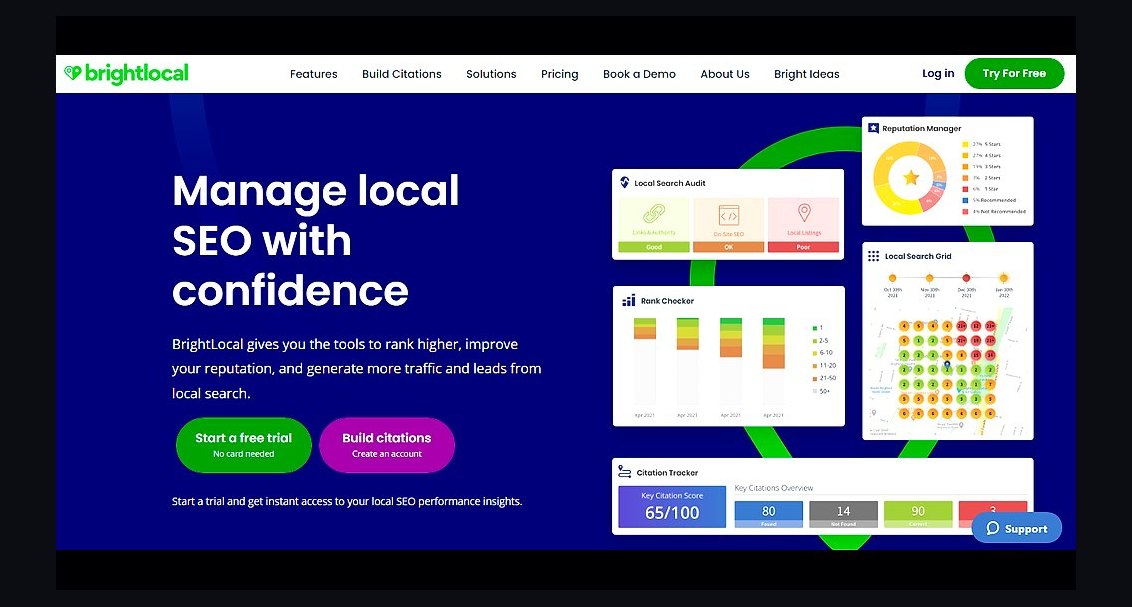Viewport: 1132px width, 607px height.
Task: Click the '21-50' rank legend entry
Action: click(x=824, y=378)
